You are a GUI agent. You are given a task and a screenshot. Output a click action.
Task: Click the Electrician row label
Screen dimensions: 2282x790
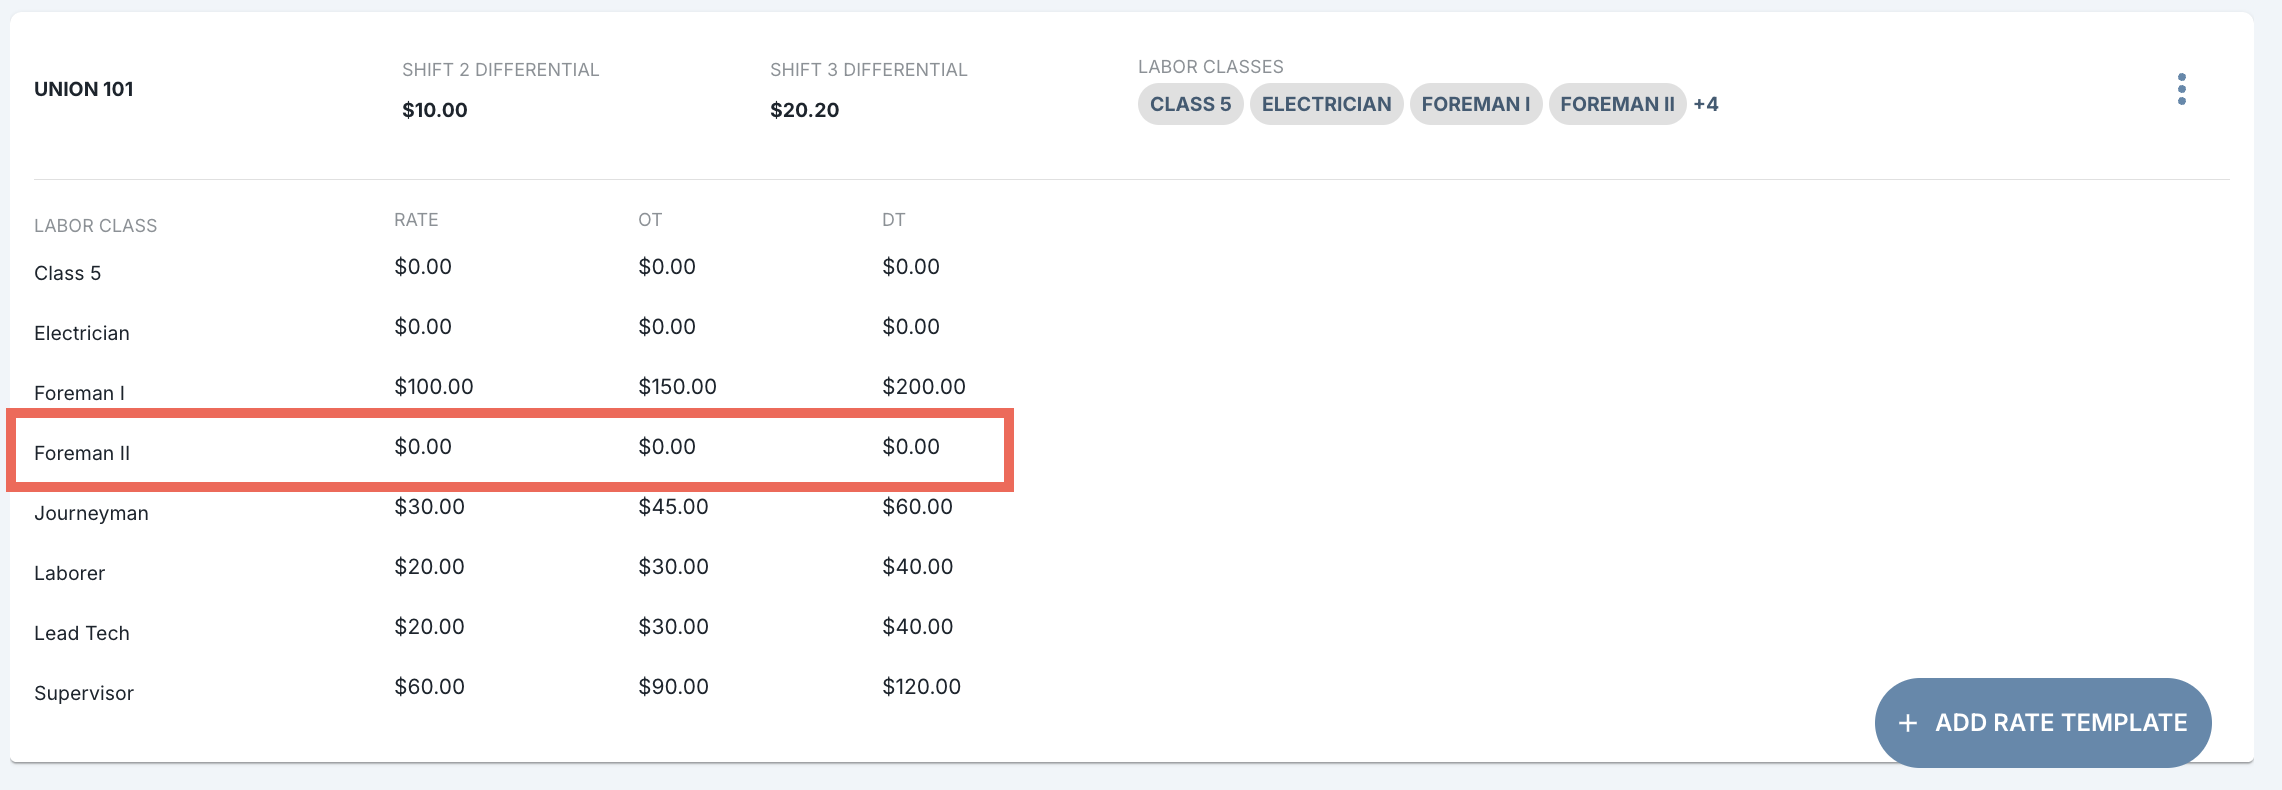click(x=82, y=333)
